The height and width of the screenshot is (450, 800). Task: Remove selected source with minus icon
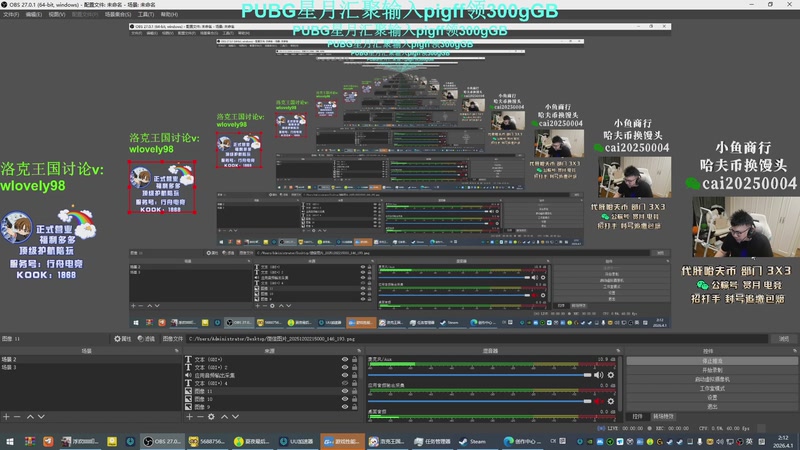[x=200, y=417]
